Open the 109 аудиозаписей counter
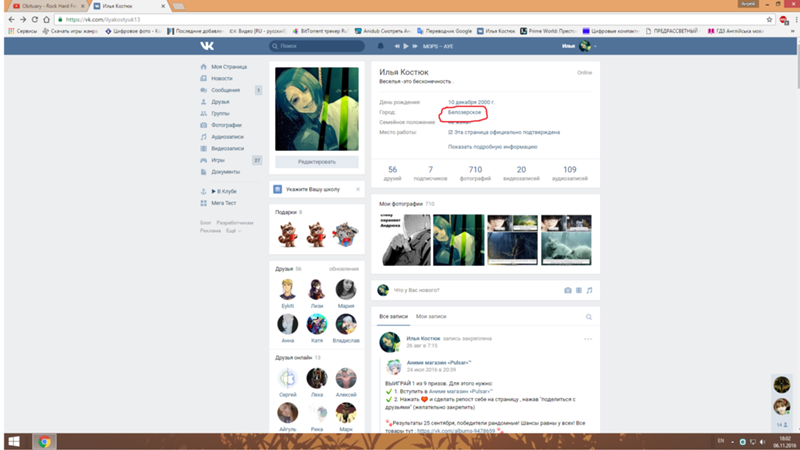800x450 pixels. click(570, 173)
